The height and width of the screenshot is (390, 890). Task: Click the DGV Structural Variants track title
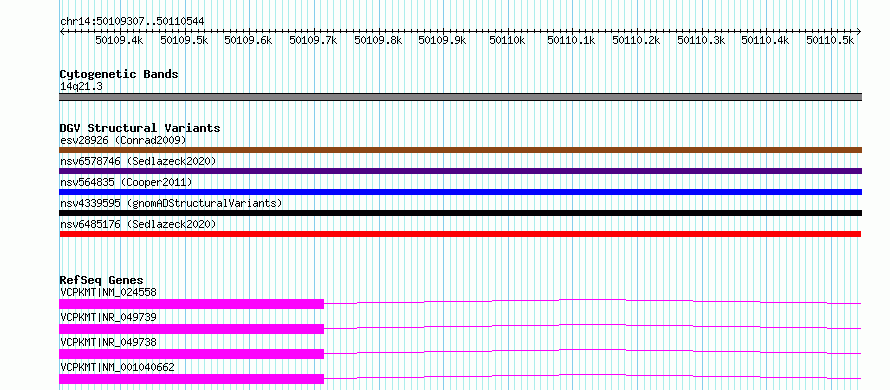coord(140,128)
